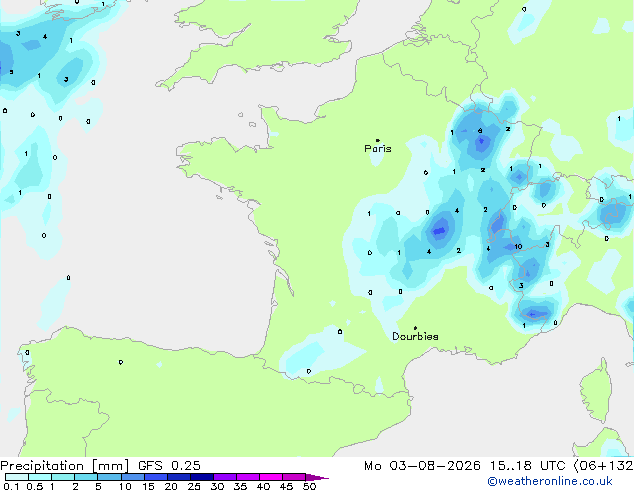Screen dimensions: 634x490
Task: Click the '15..18 UTC' time range text
Action: tap(527, 466)
